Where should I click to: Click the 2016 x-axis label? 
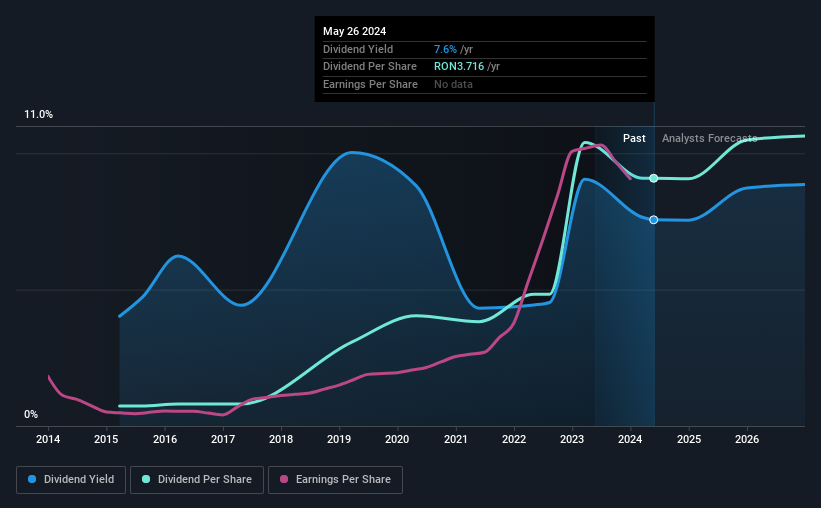(x=165, y=439)
